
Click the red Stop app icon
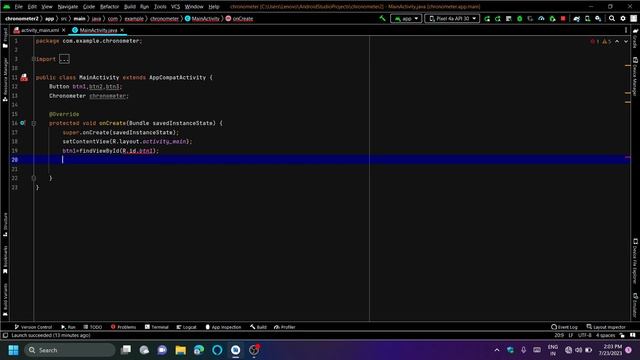click(563, 18)
